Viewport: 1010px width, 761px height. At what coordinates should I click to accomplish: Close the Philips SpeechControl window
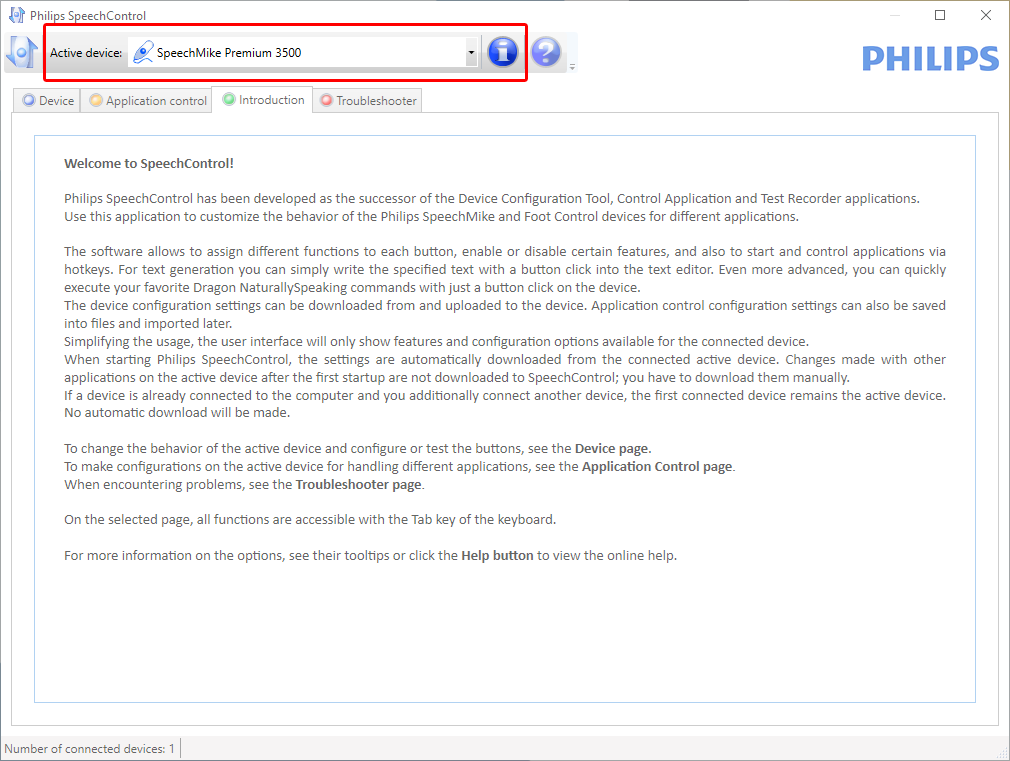[x=986, y=15]
